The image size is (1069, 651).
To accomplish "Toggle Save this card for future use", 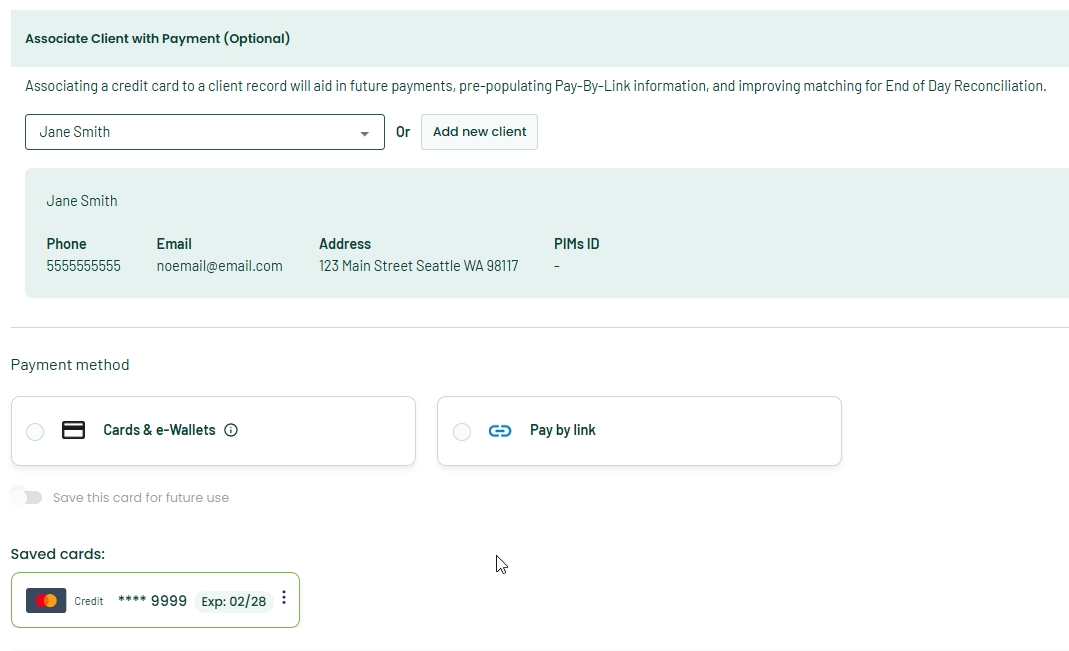I will 27,498.
